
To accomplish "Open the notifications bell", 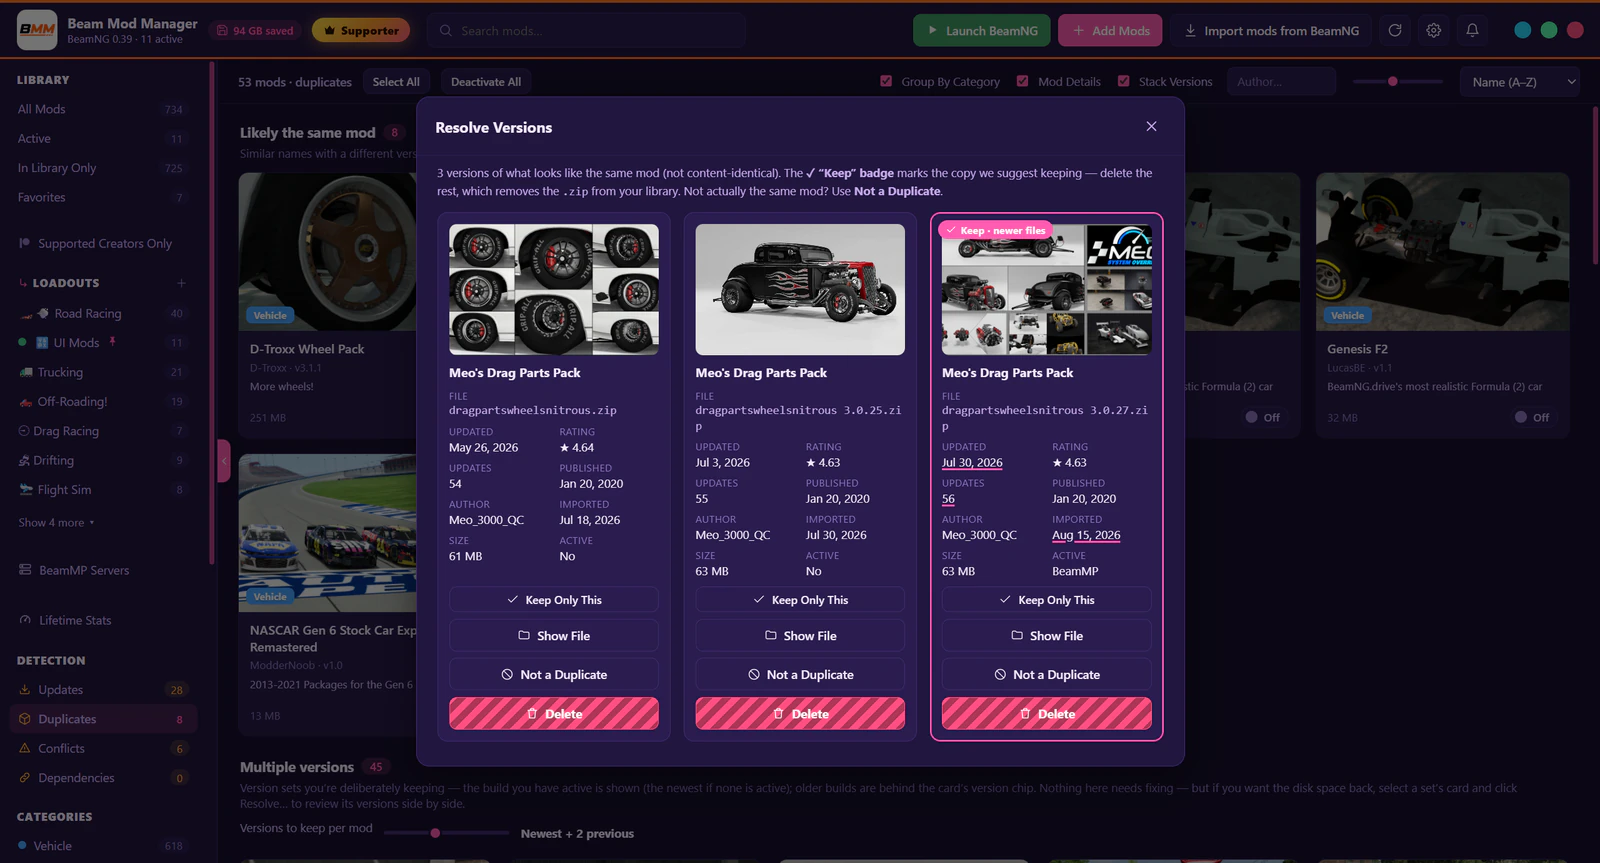I will (x=1472, y=30).
